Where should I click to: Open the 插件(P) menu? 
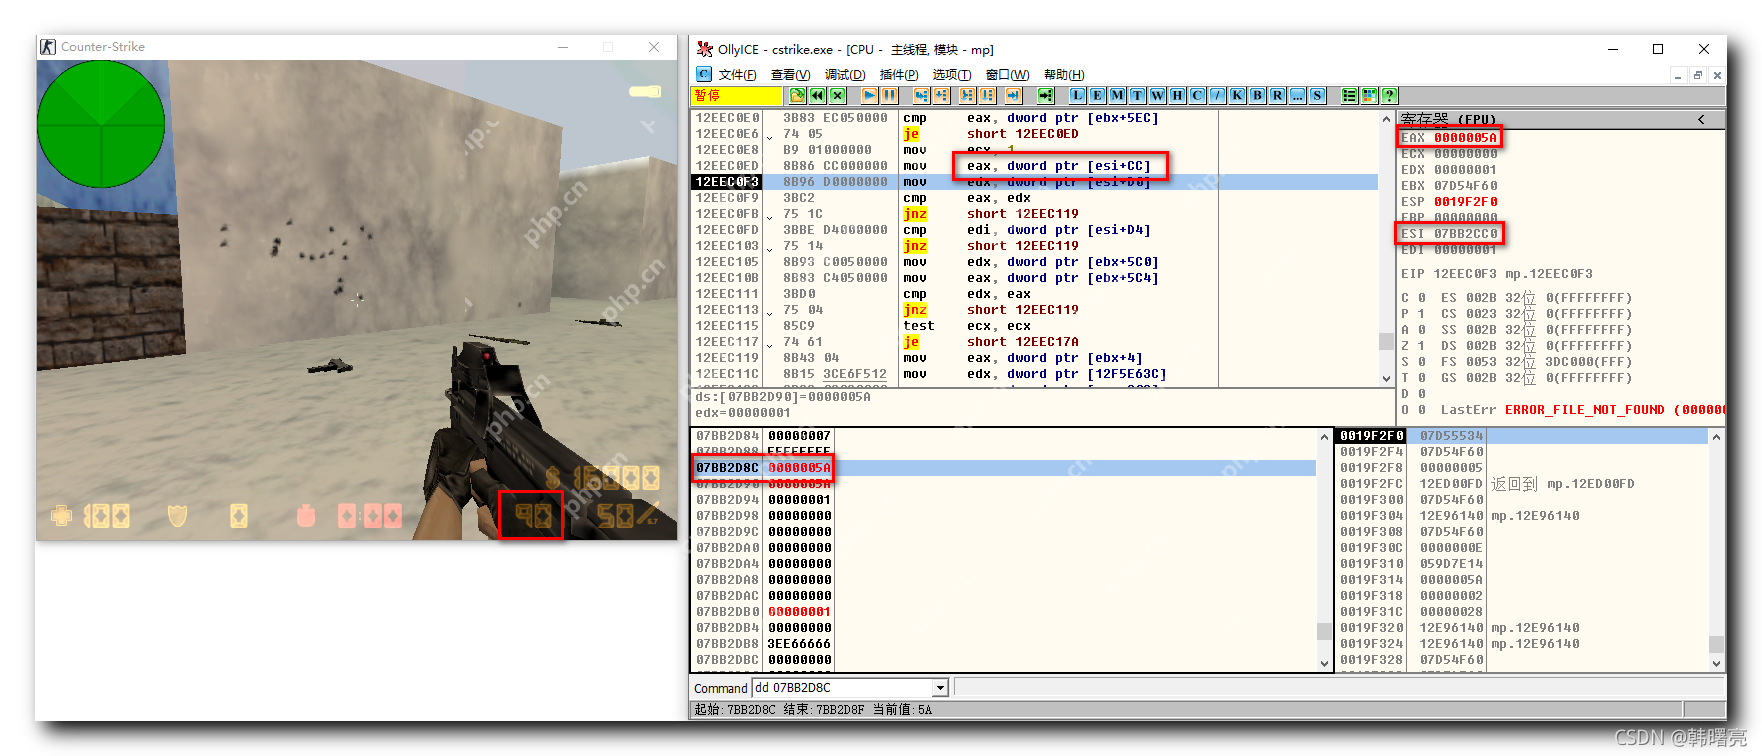(x=899, y=75)
